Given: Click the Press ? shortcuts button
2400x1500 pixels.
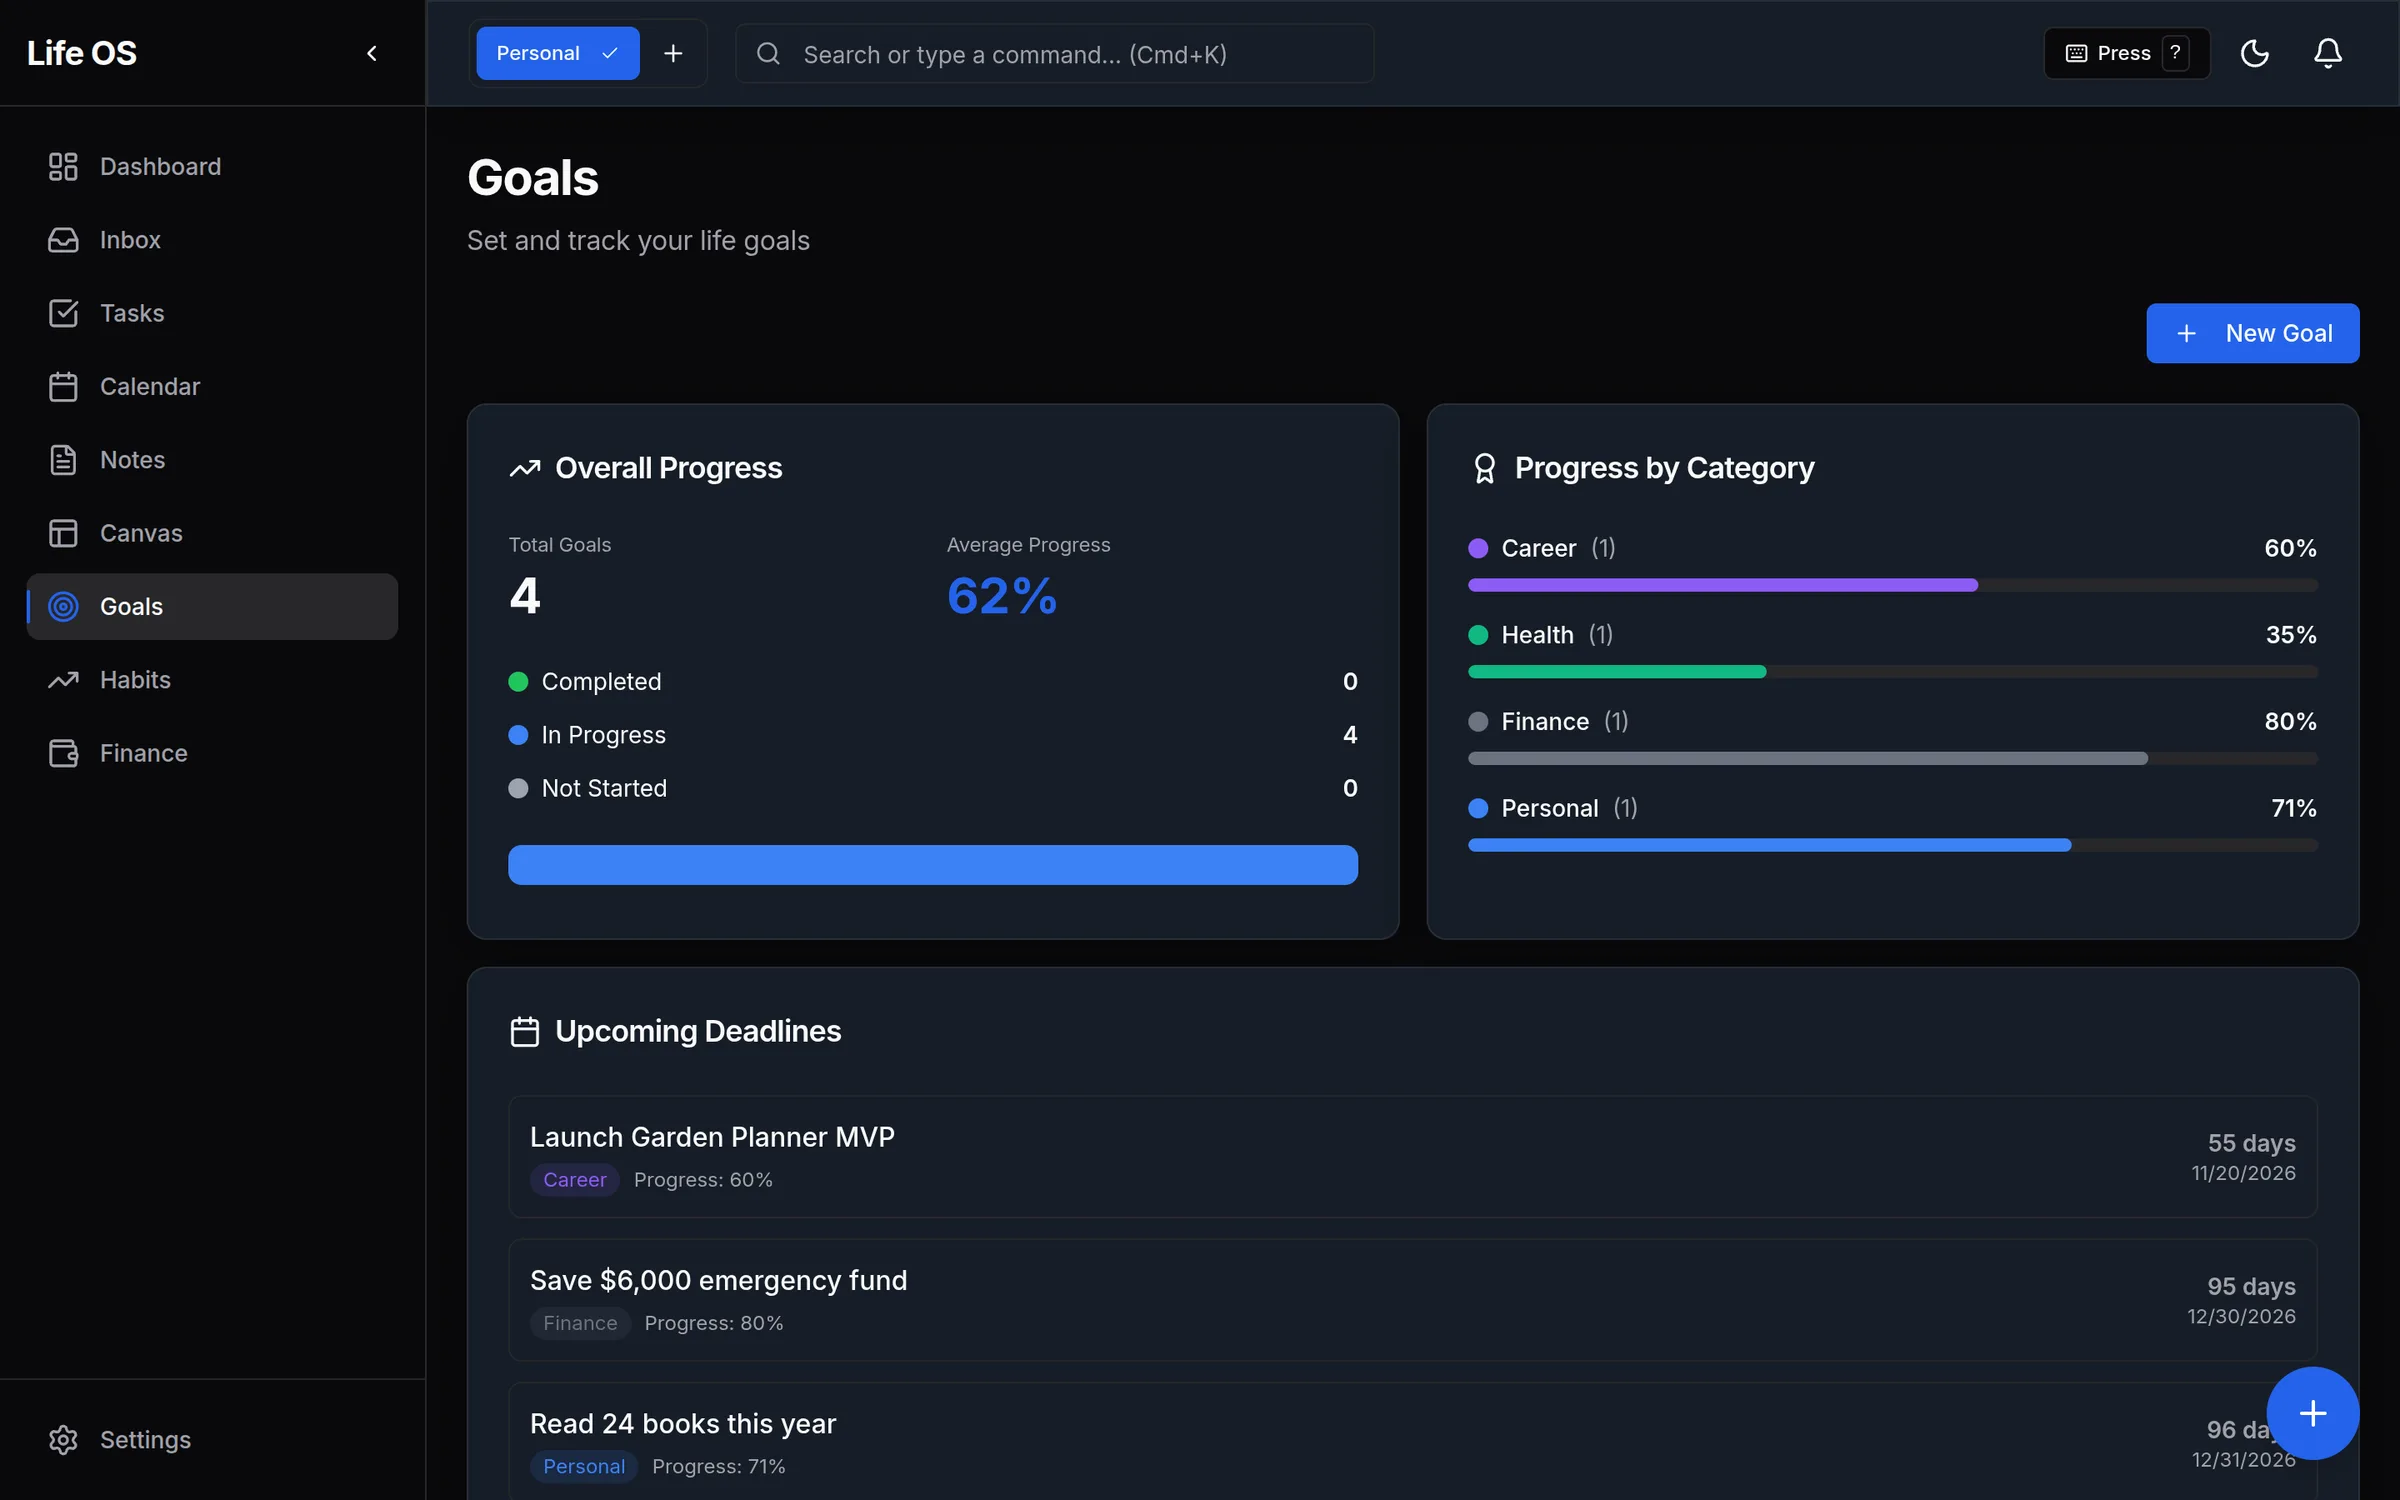Looking at the screenshot, I should [2127, 53].
